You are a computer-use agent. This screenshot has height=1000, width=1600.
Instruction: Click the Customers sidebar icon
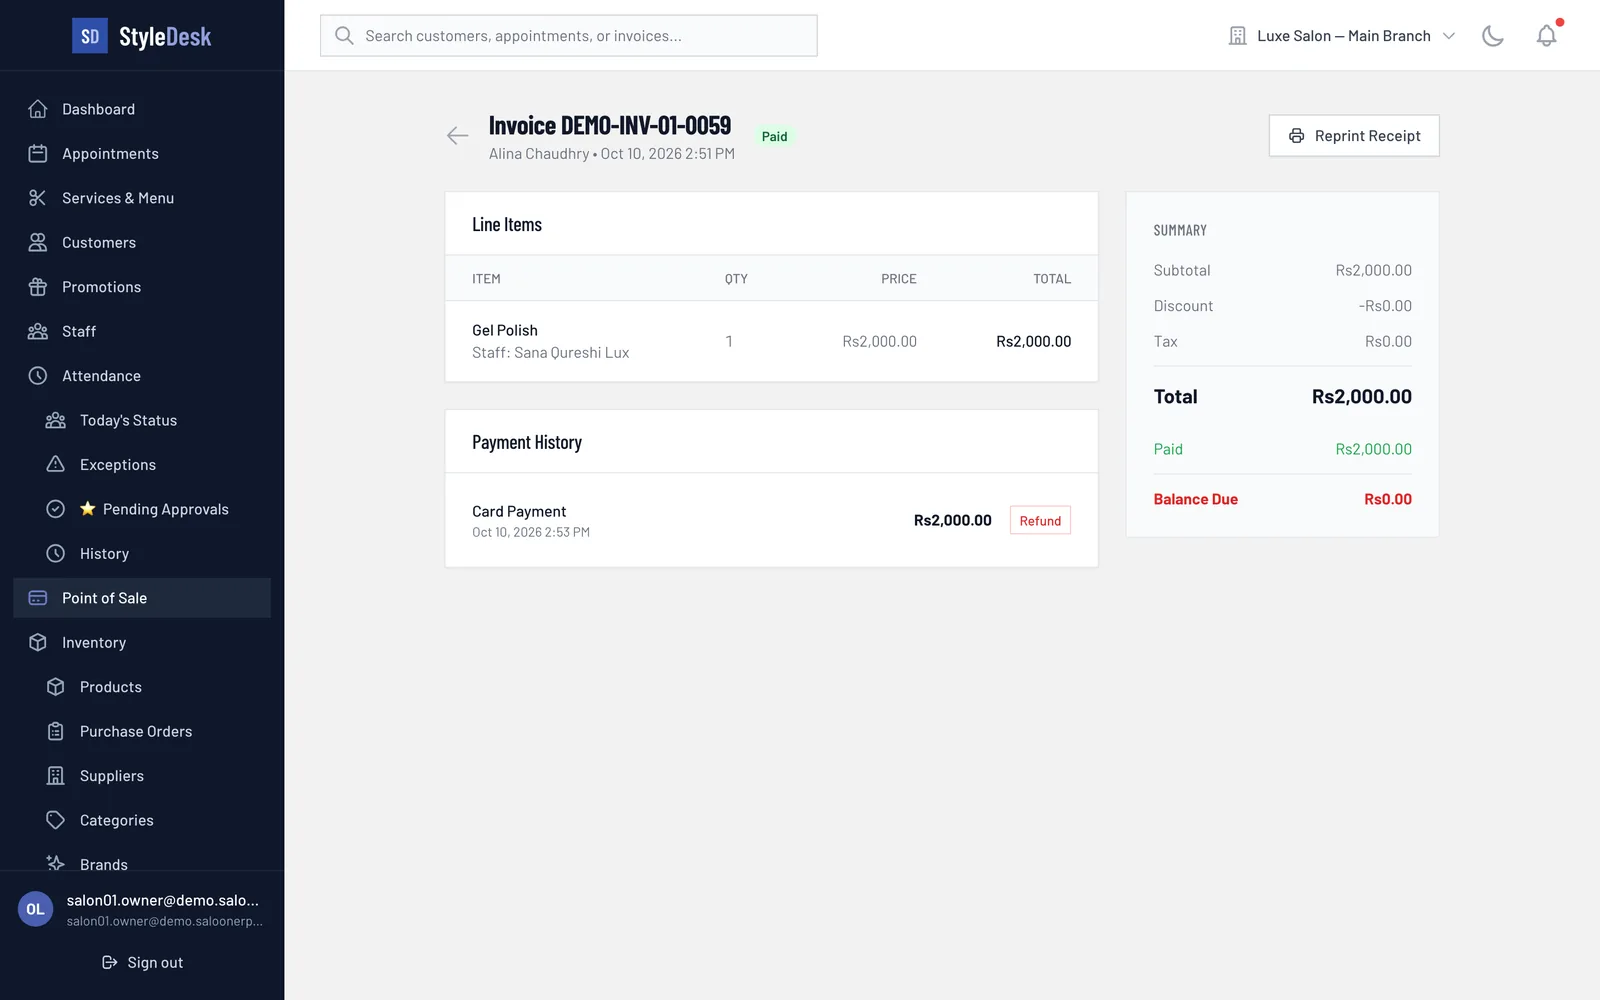[x=38, y=242]
